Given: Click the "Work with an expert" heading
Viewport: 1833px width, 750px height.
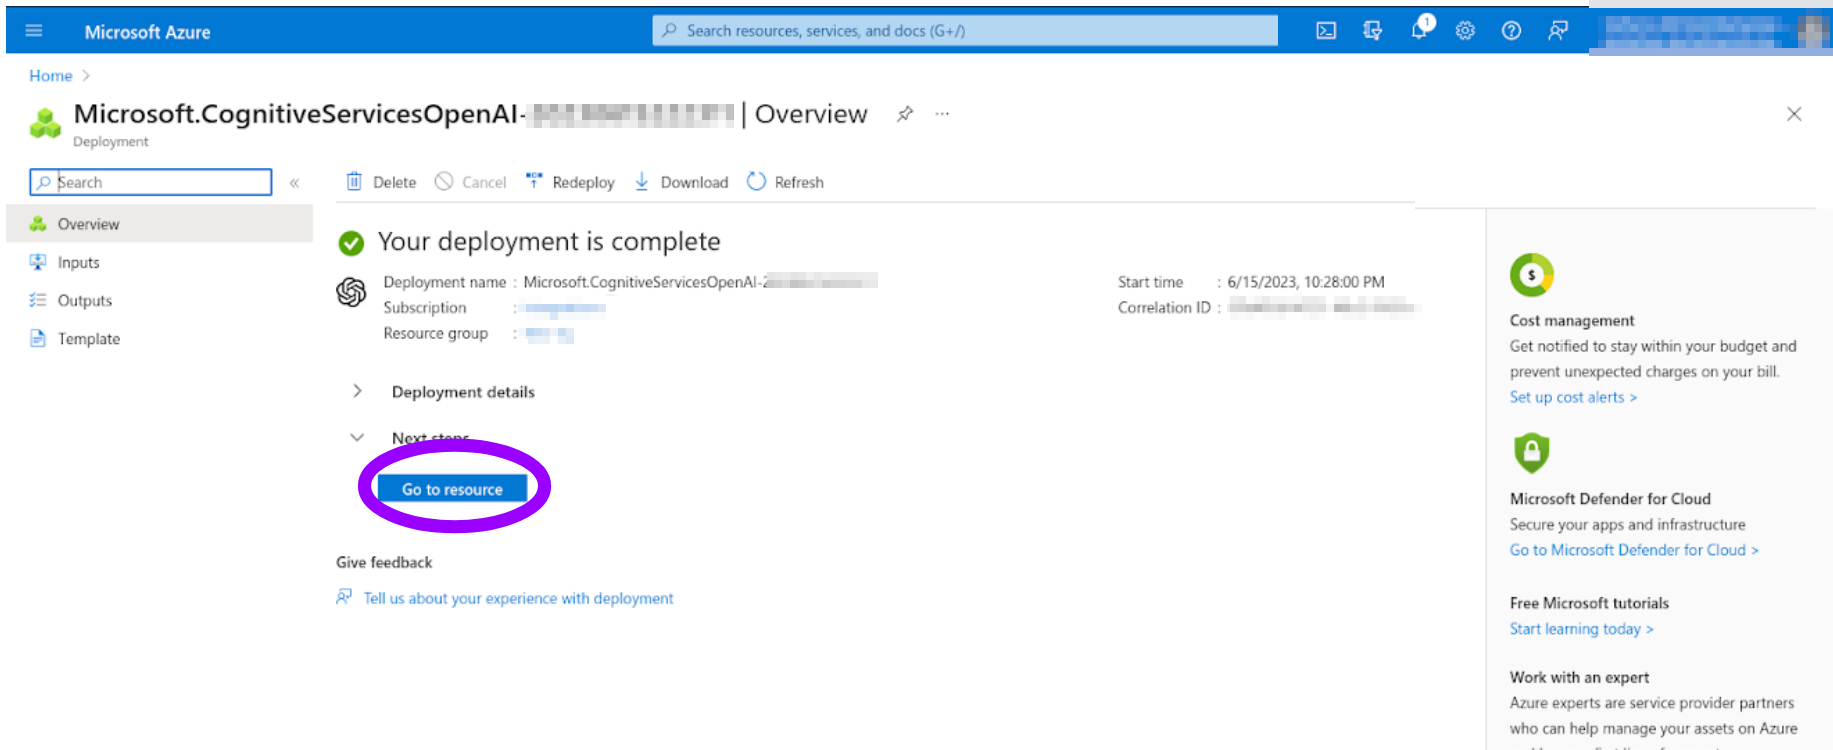Looking at the screenshot, I should pyautogui.click(x=1579, y=677).
